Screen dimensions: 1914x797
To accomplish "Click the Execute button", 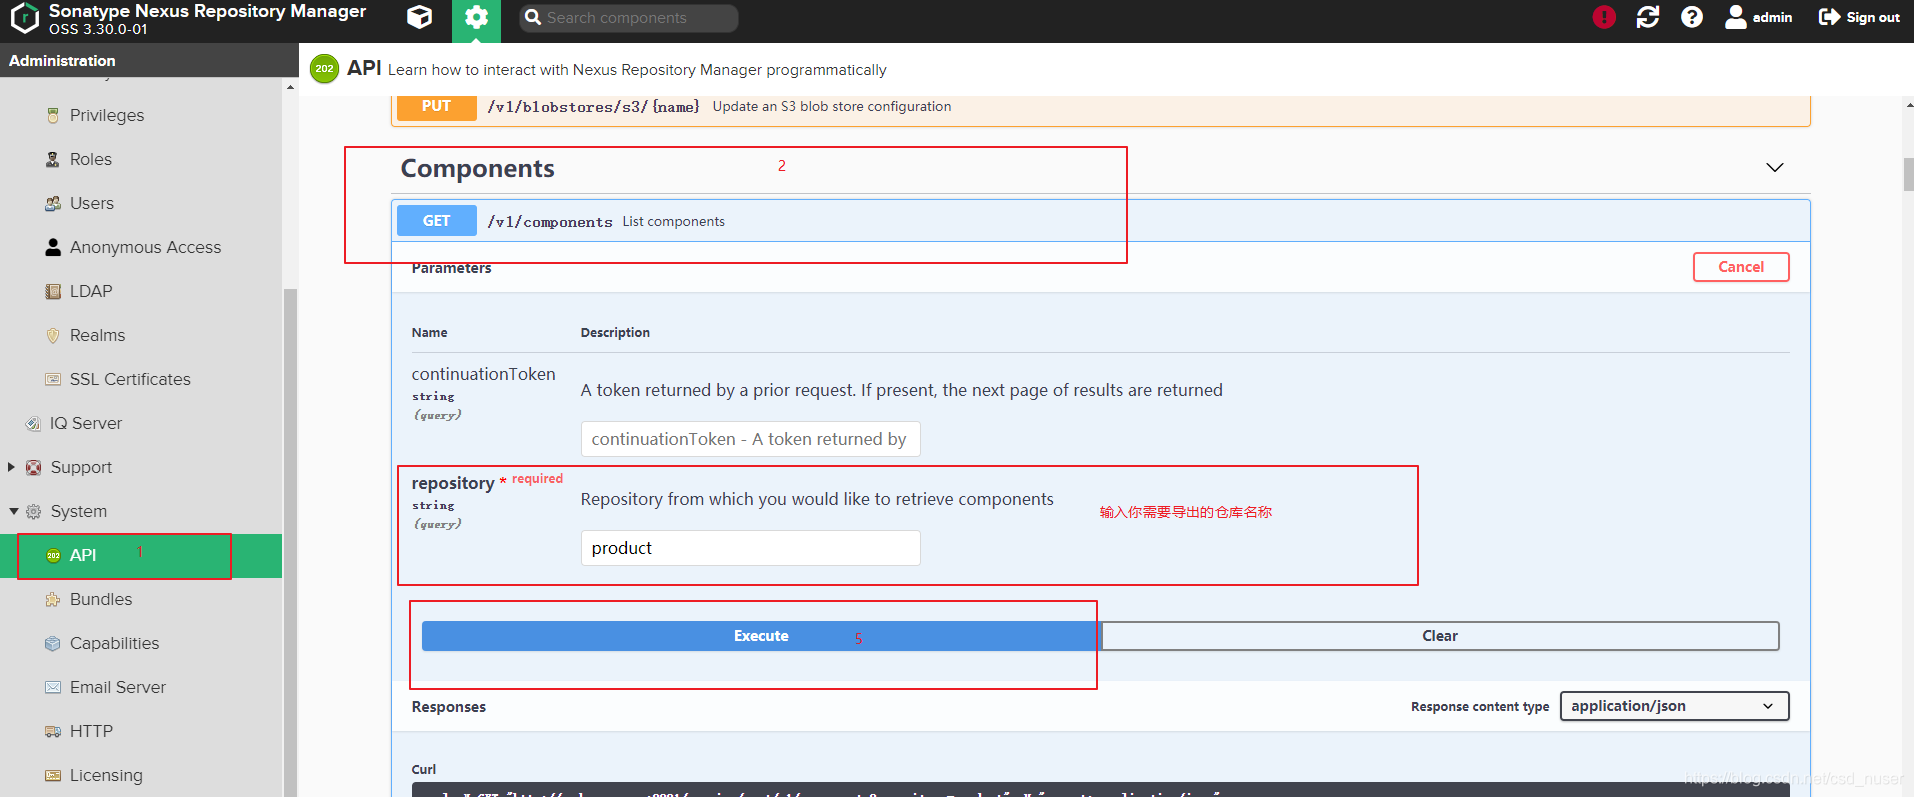I will [x=761, y=636].
